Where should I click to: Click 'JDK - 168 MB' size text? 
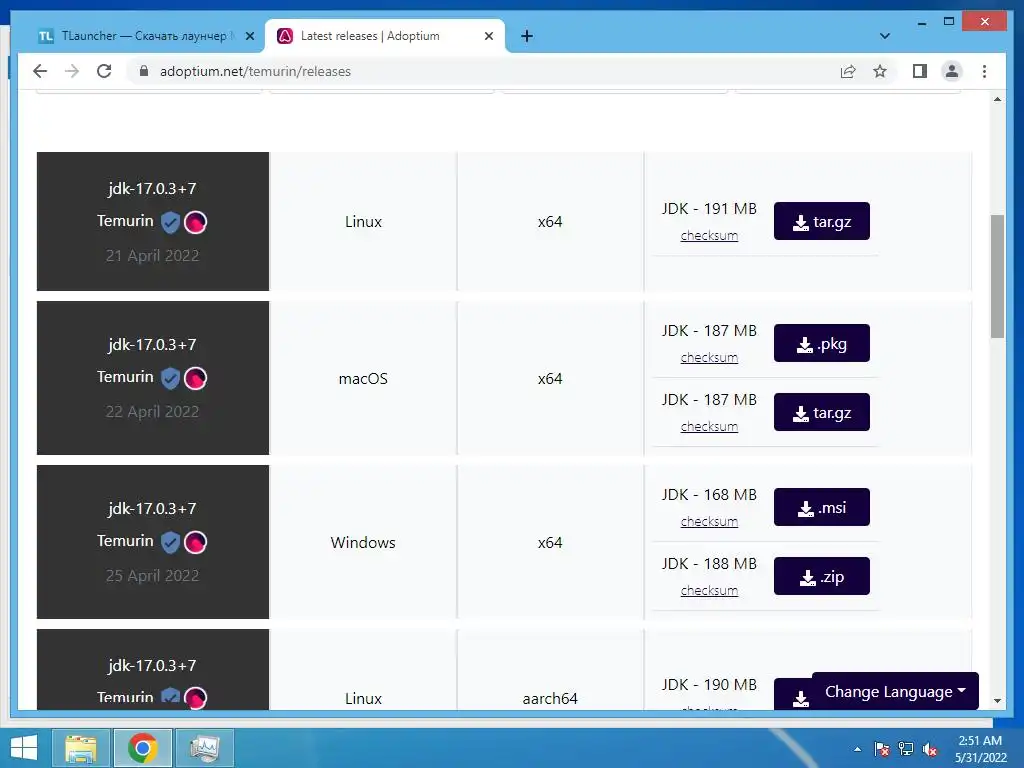pyautogui.click(x=709, y=494)
